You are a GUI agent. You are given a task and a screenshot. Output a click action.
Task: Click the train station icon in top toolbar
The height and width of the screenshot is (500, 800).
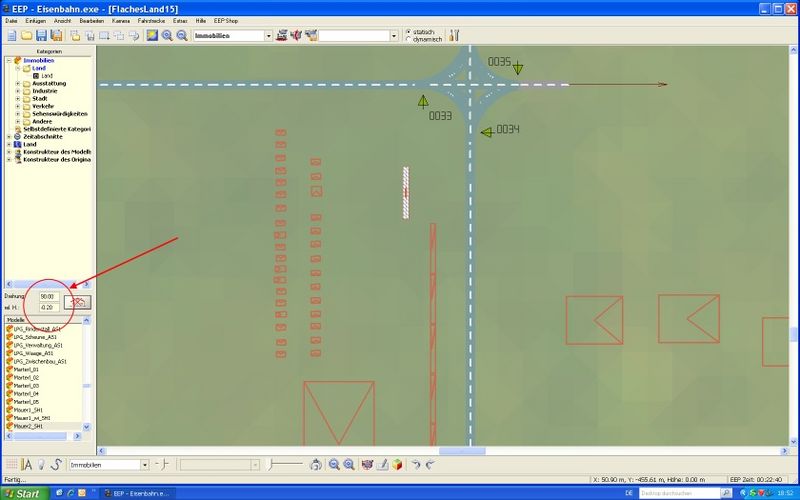[x=282, y=35]
